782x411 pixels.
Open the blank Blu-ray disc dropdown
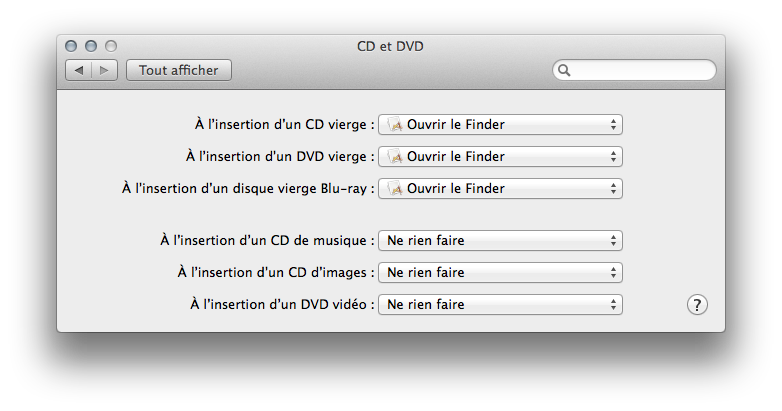pyautogui.click(x=500, y=189)
